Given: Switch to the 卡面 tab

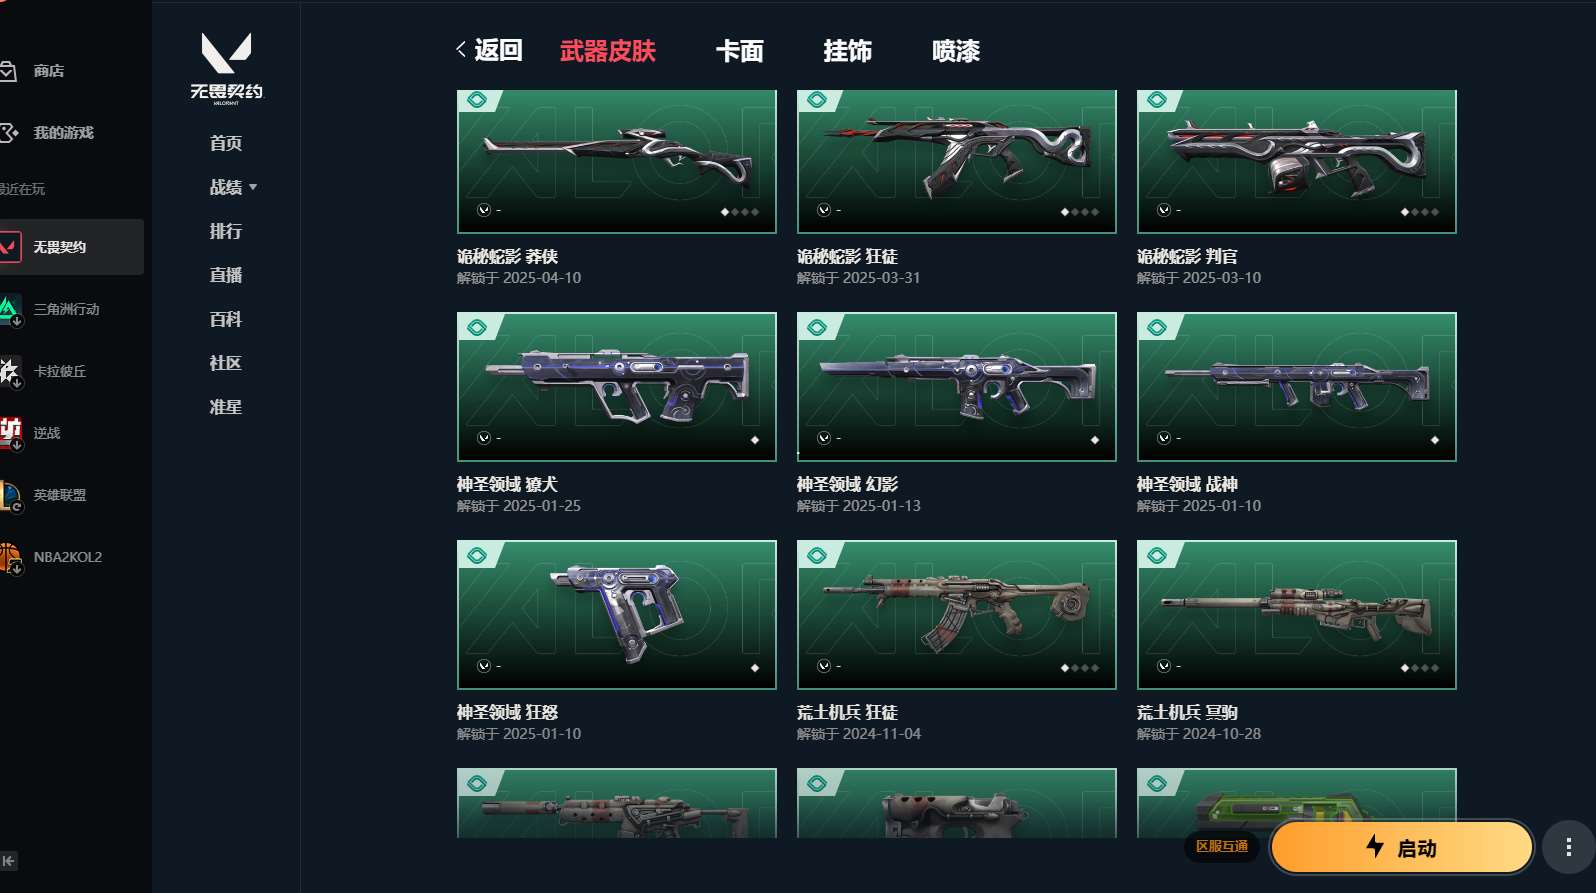Looking at the screenshot, I should point(740,51).
